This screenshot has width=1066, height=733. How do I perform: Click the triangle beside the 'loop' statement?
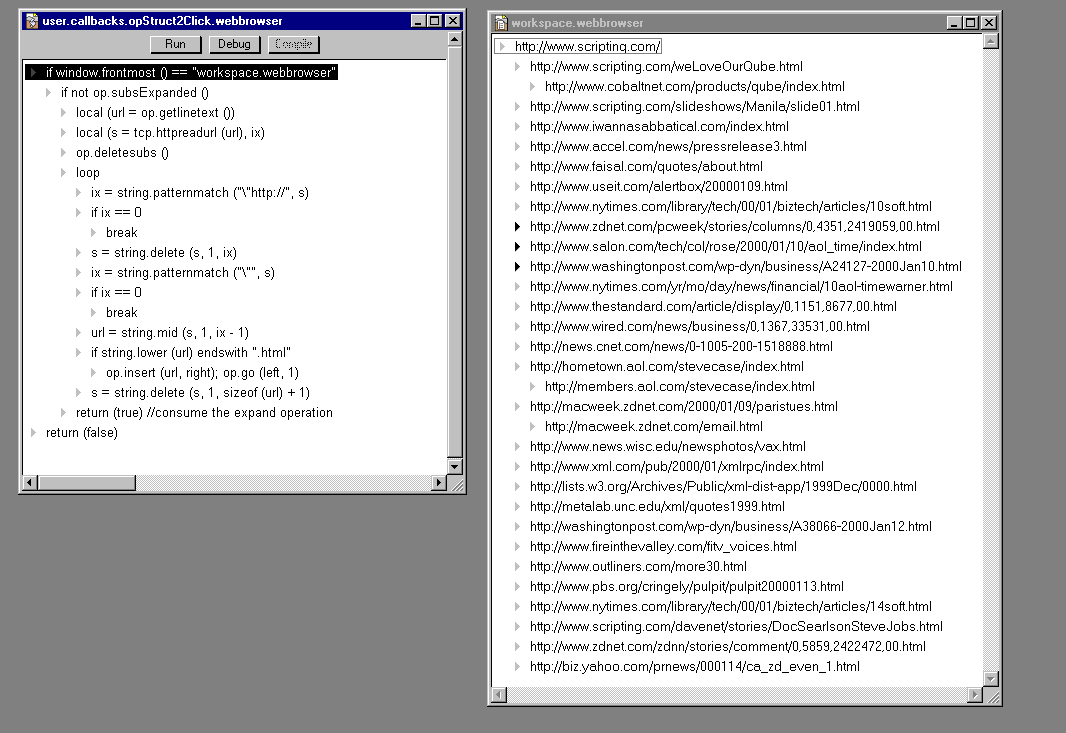(x=64, y=173)
